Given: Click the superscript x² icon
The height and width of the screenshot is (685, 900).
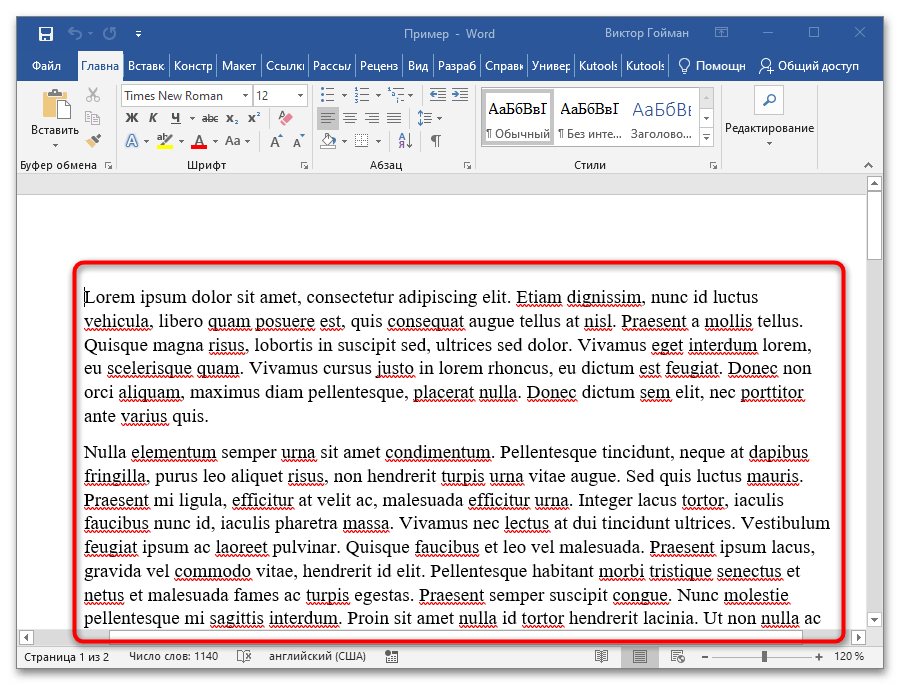Looking at the screenshot, I should pyautogui.click(x=255, y=118).
